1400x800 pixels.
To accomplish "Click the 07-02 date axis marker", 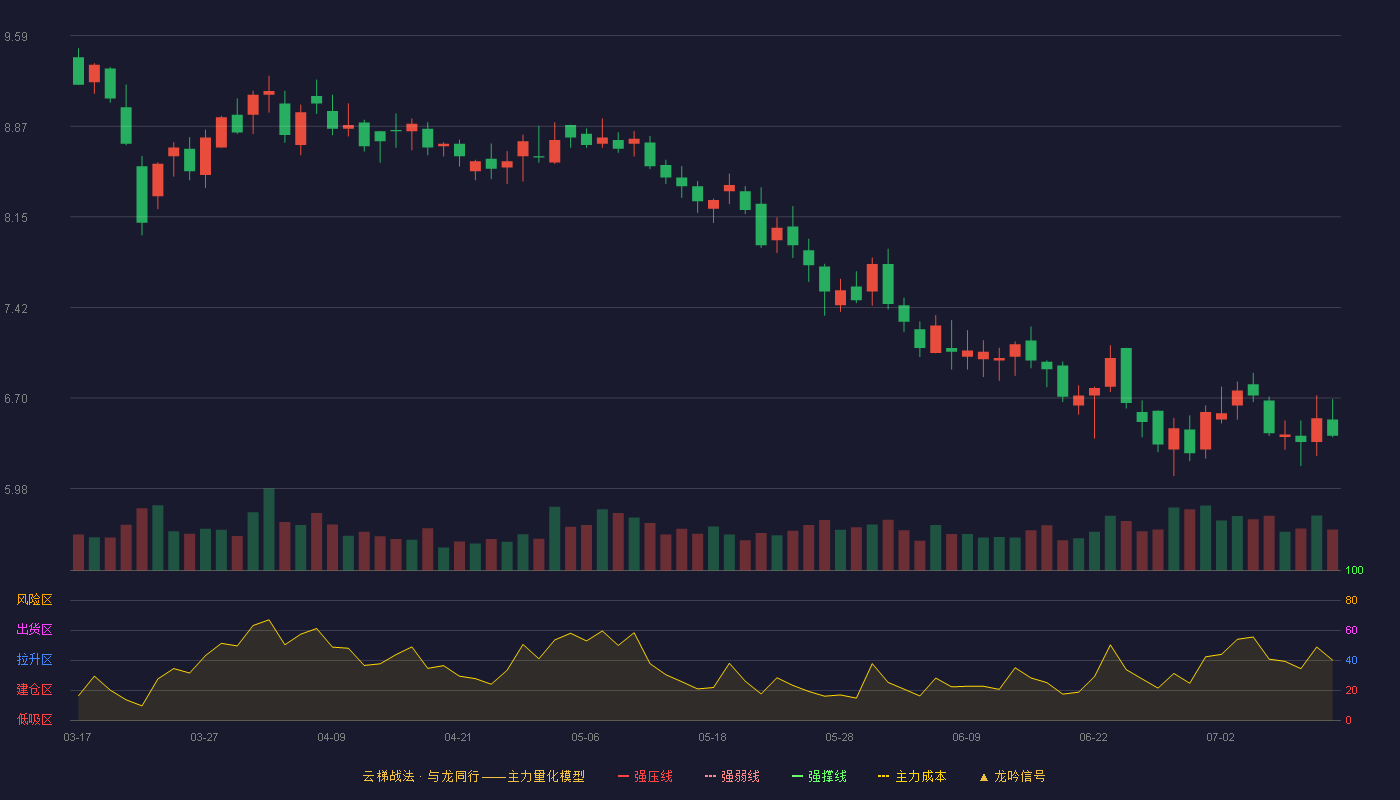I will (x=1220, y=737).
